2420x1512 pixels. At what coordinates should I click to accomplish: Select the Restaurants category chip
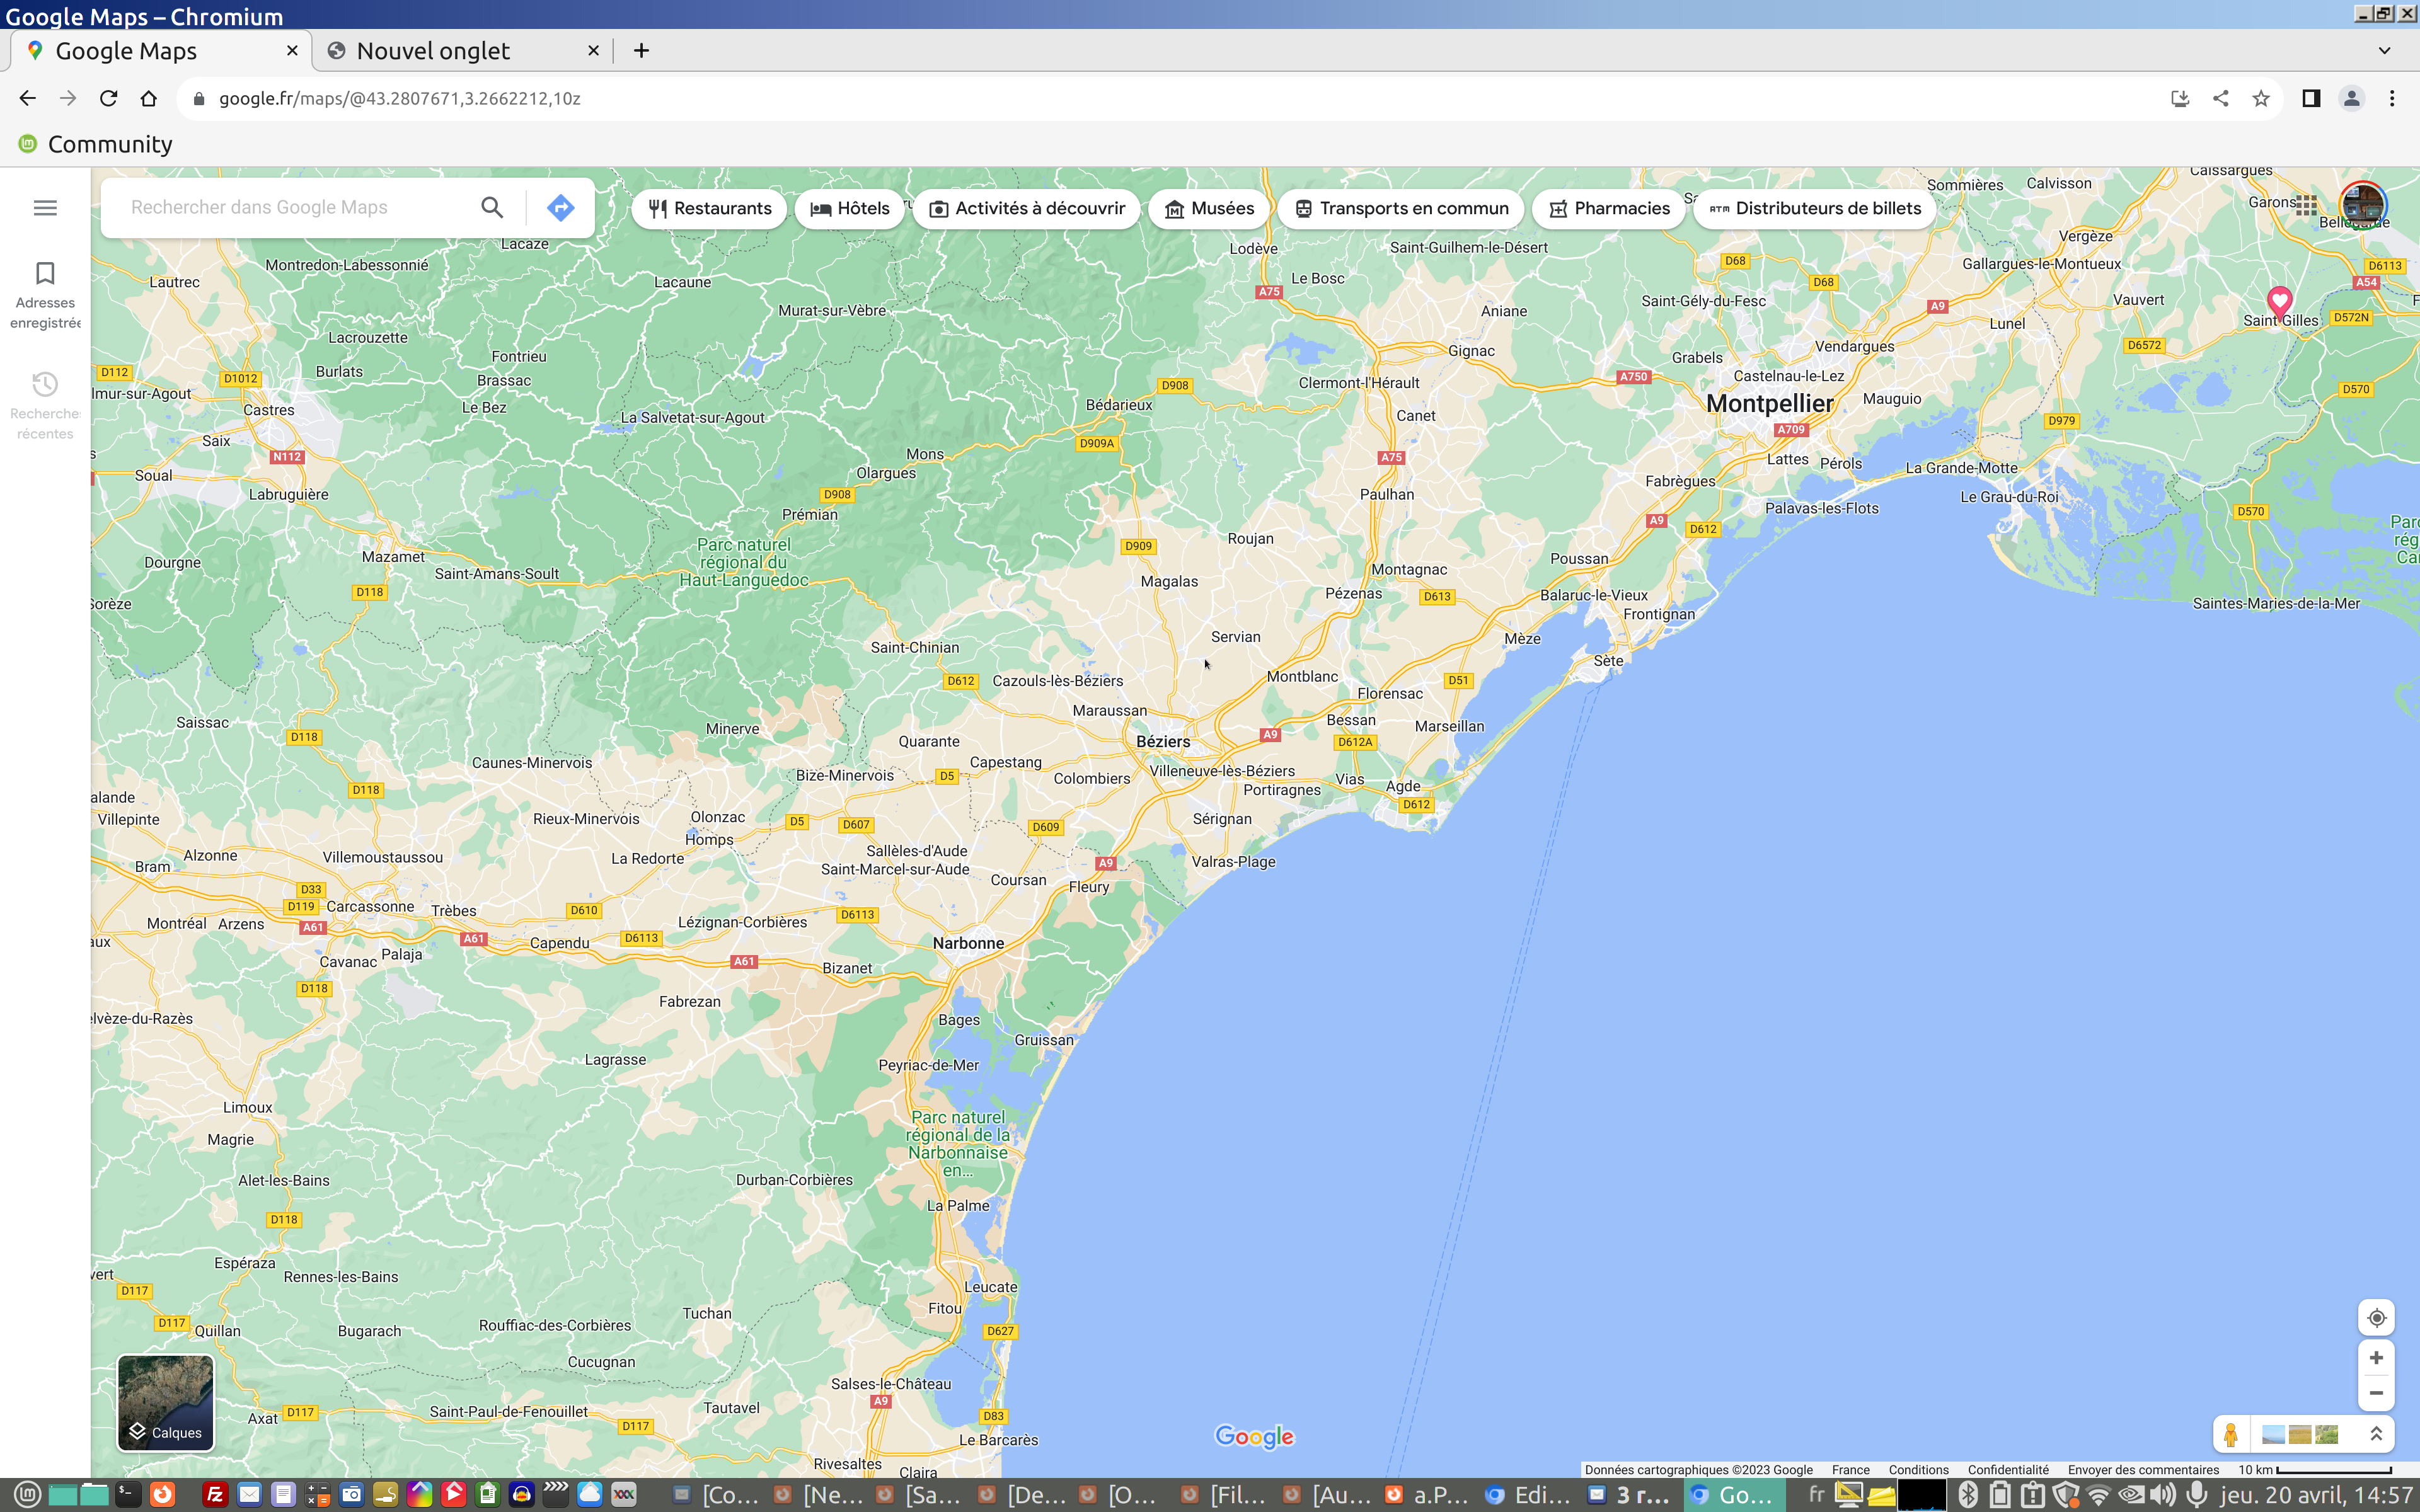pos(709,208)
